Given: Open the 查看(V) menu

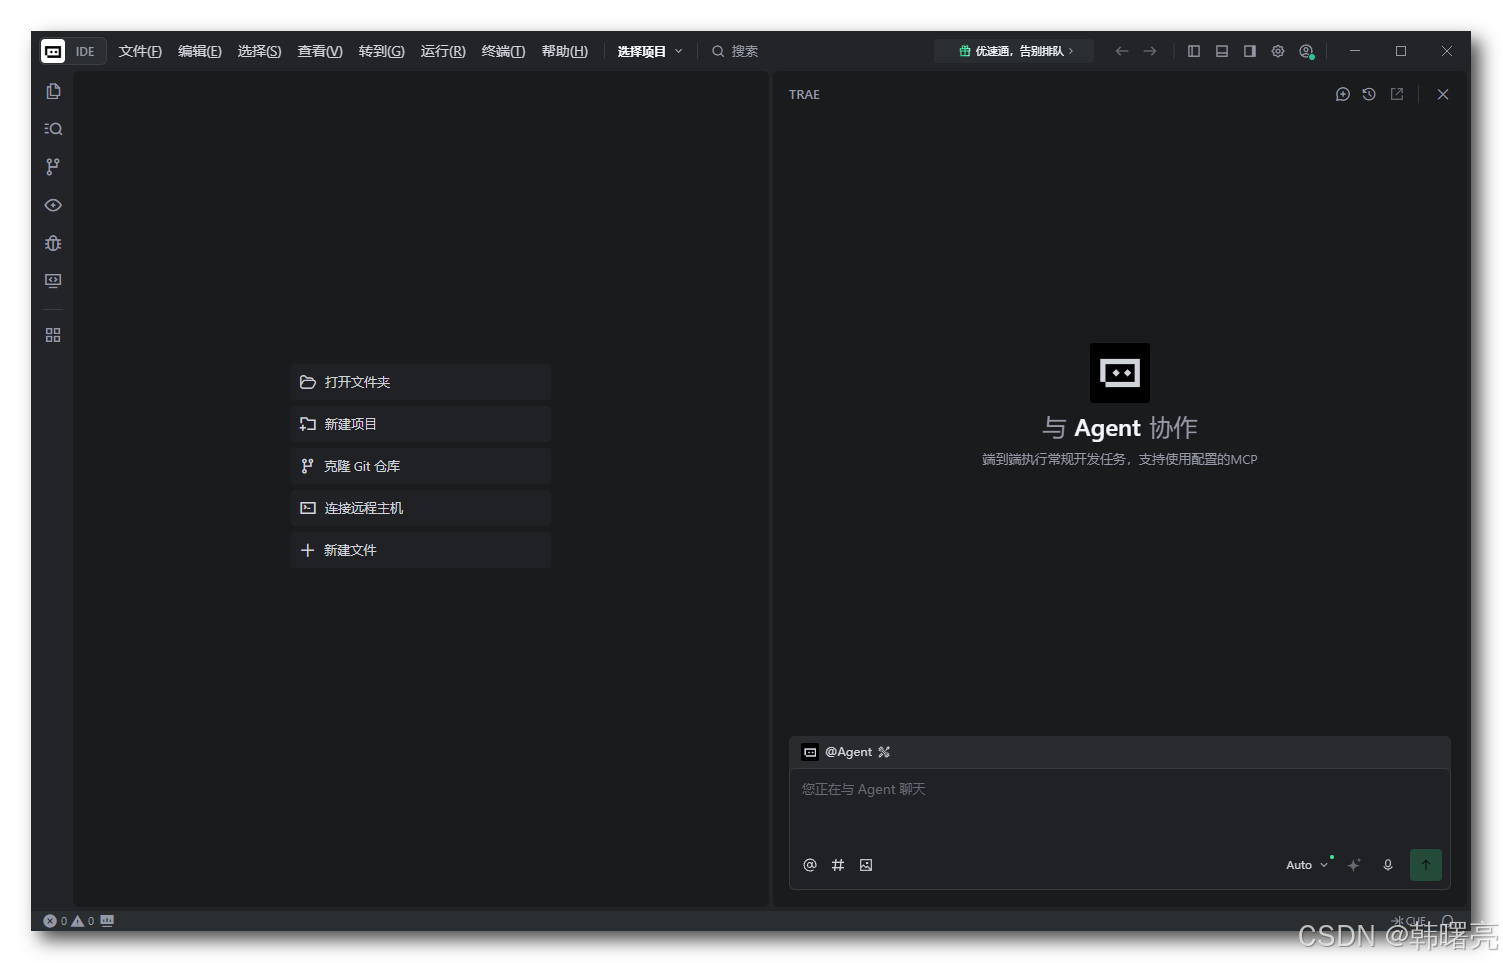Looking at the screenshot, I should click(320, 51).
